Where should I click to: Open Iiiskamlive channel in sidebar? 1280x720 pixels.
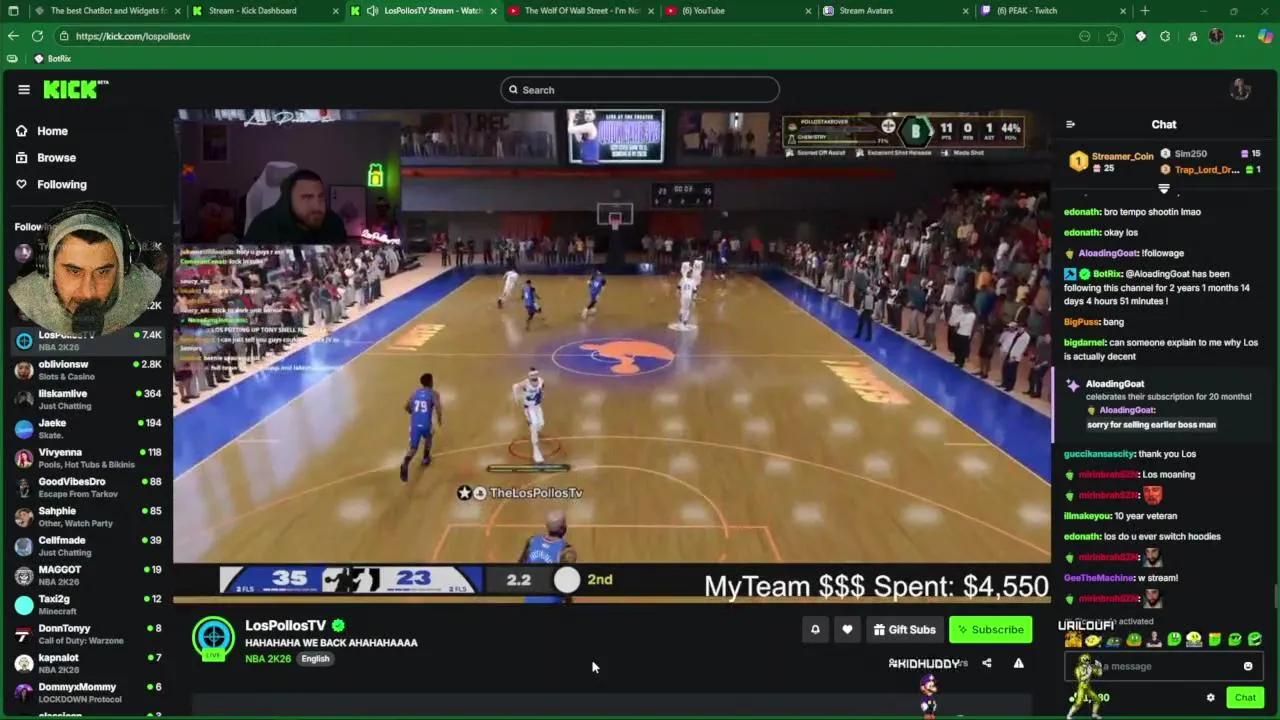(88, 399)
